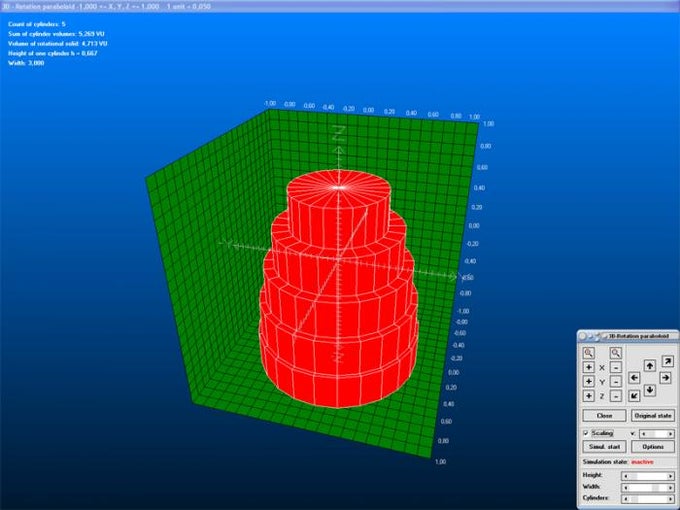Click right arrow of Width scrollbar
The image size is (680, 510).
tap(670, 487)
